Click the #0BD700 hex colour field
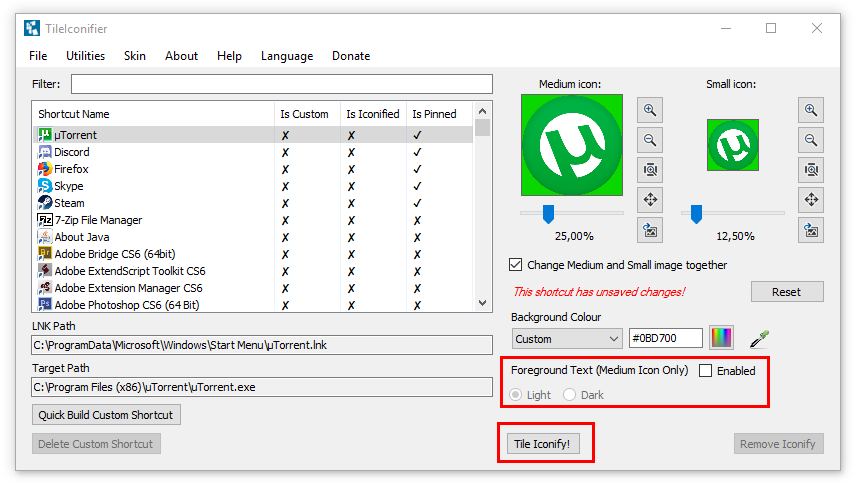This screenshot has height=486, width=857. point(666,338)
